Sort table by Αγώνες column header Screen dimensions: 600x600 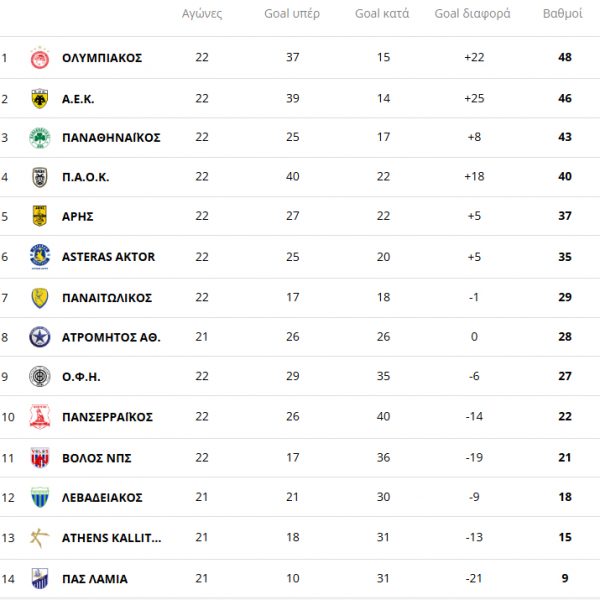(202, 14)
